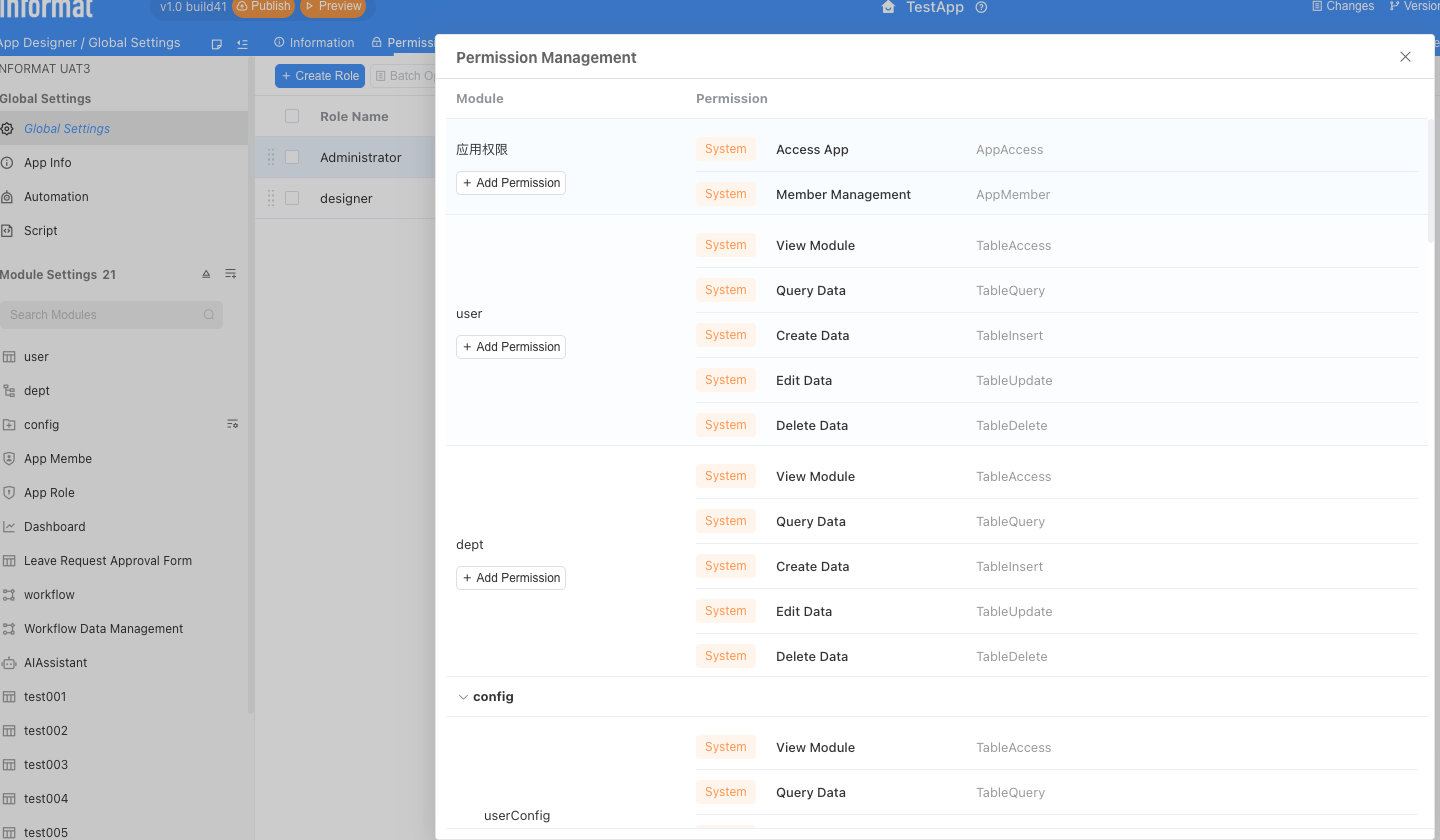Collapse the sidebar with the indent arrow icon
The image size is (1440, 840).
pyautogui.click(x=242, y=43)
